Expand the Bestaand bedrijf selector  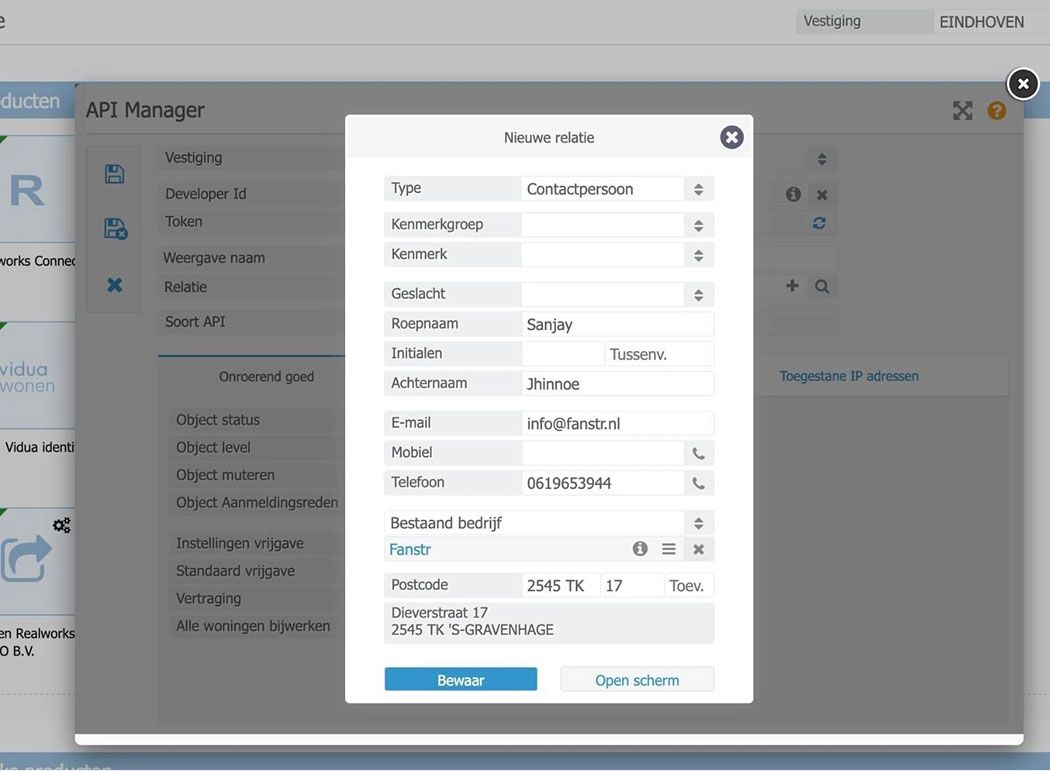pyautogui.click(x=549, y=523)
